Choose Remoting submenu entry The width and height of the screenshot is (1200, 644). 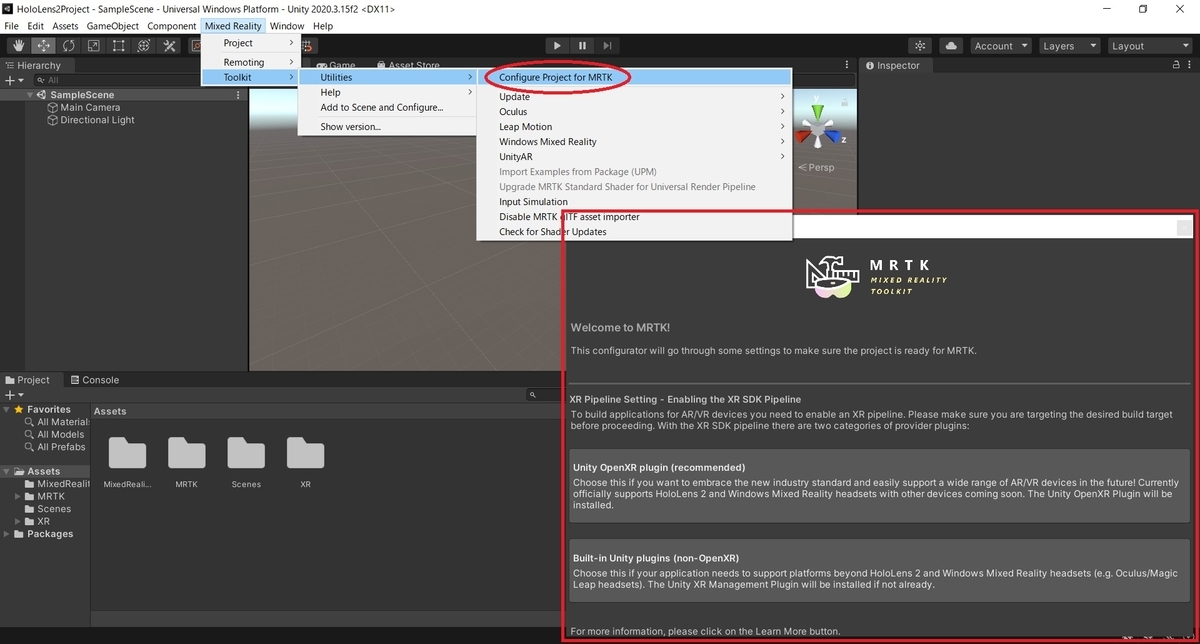[250, 62]
